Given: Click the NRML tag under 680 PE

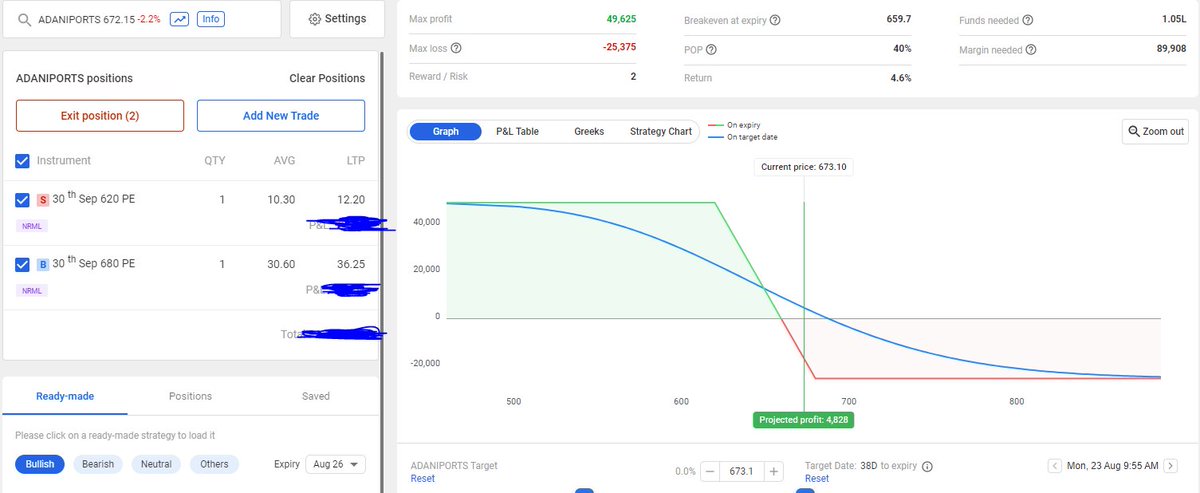Looking at the screenshot, I should coord(32,290).
